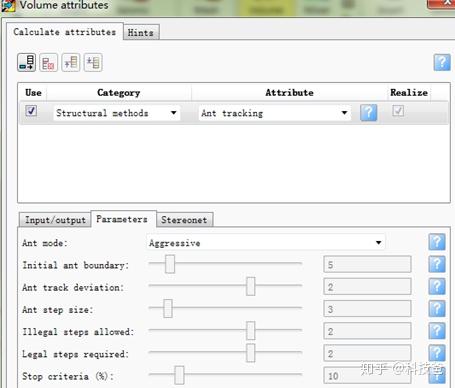This screenshot has height=388, width=455.
Task: Switch to Calculate attributes tab
Action: pyautogui.click(x=65, y=32)
